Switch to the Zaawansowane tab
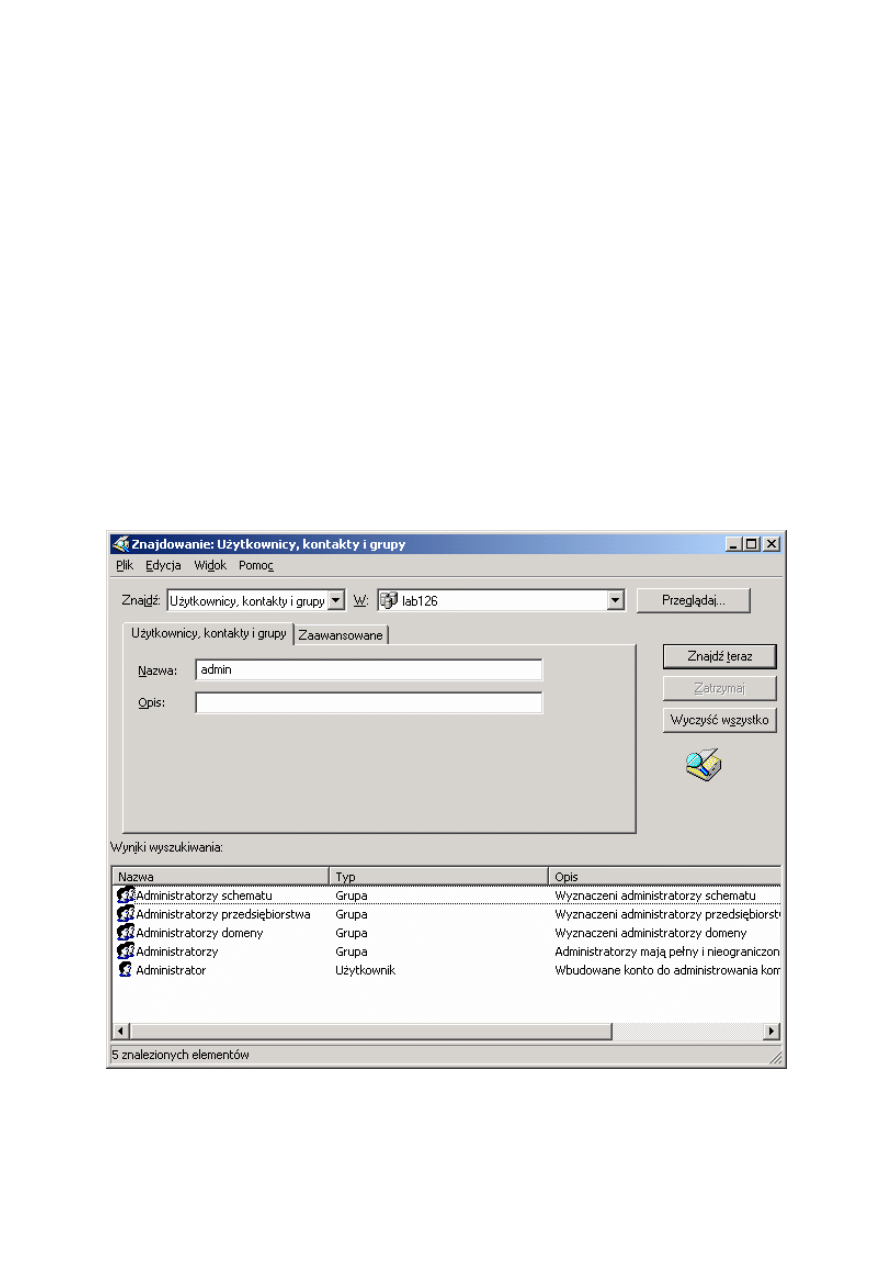893x1263 pixels. pos(340,635)
